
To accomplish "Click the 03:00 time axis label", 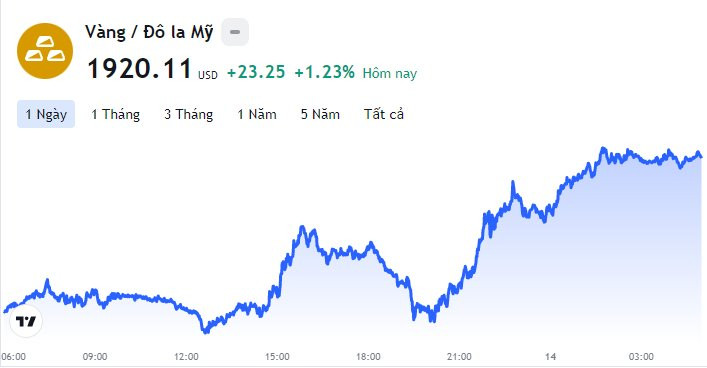I will [641, 357].
